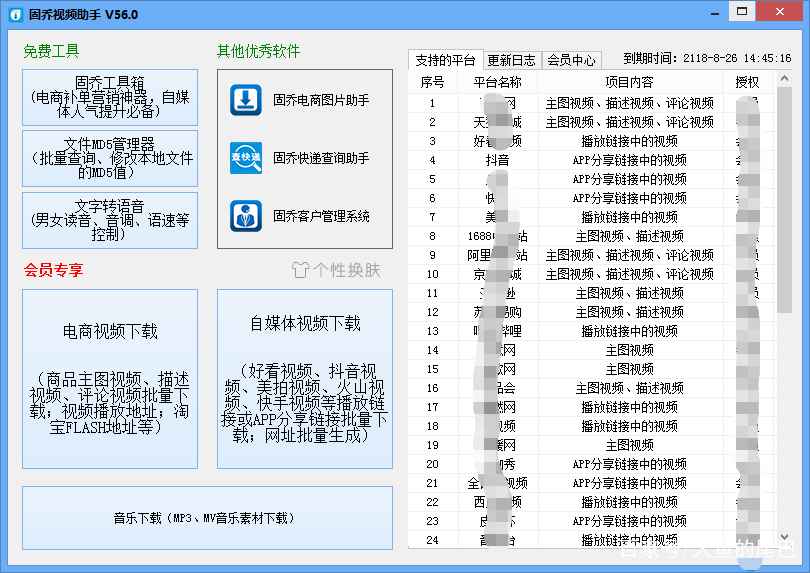Select the 抖音 row in platform list
The height and width of the screenshot is (573, 810).
tap(497, 160)
